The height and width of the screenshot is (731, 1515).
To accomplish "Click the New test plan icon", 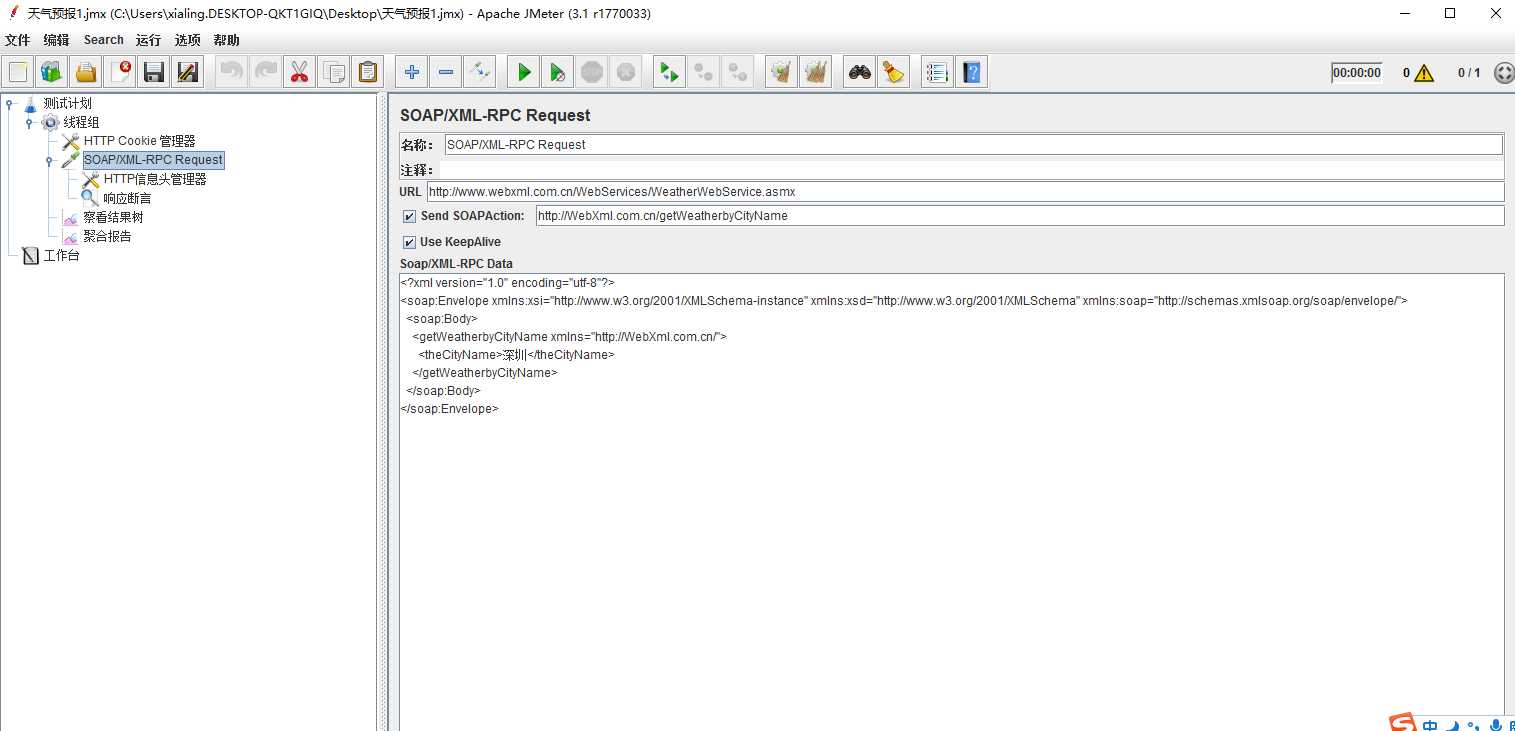I will click(x=18, y=72).
